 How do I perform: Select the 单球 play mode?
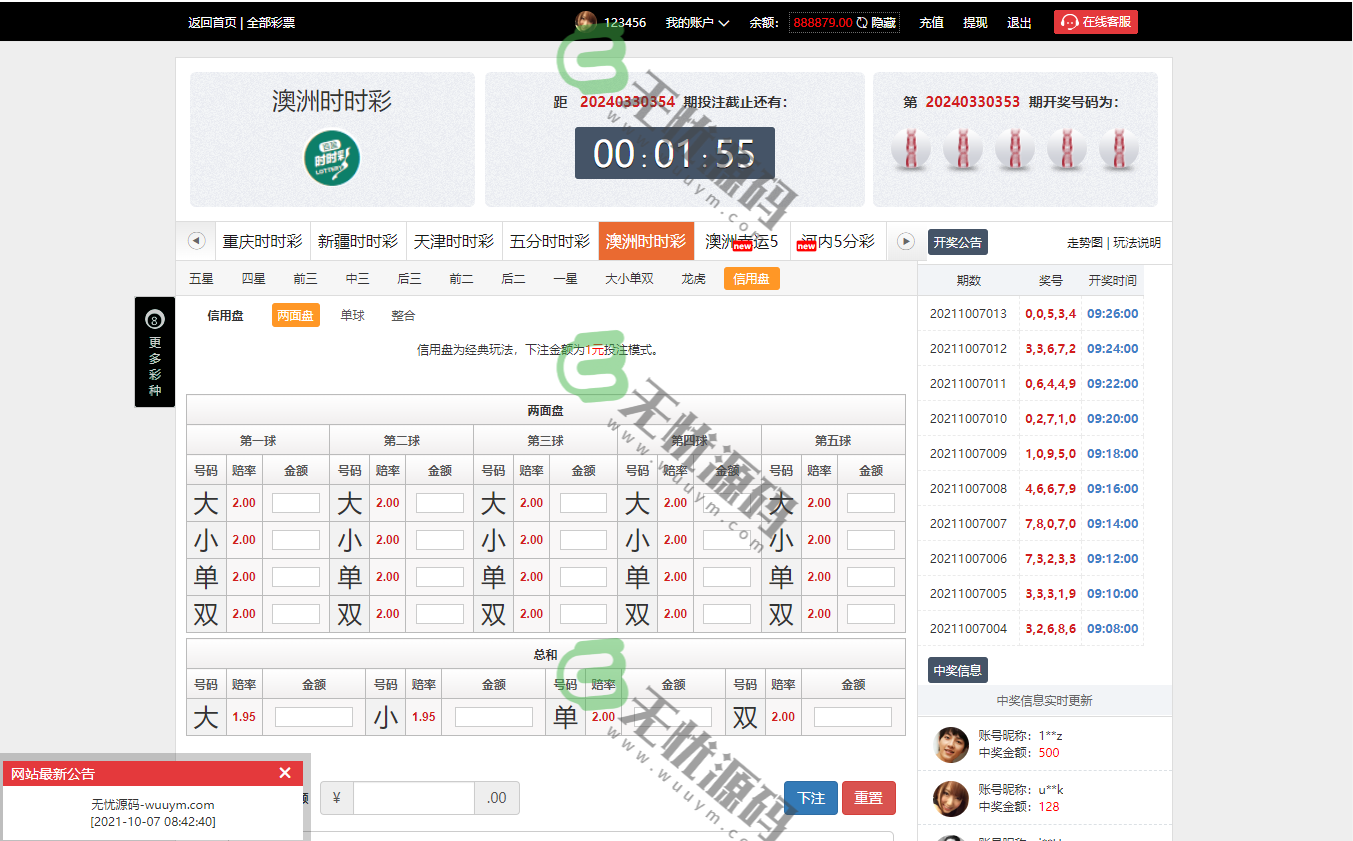[352, 316]
